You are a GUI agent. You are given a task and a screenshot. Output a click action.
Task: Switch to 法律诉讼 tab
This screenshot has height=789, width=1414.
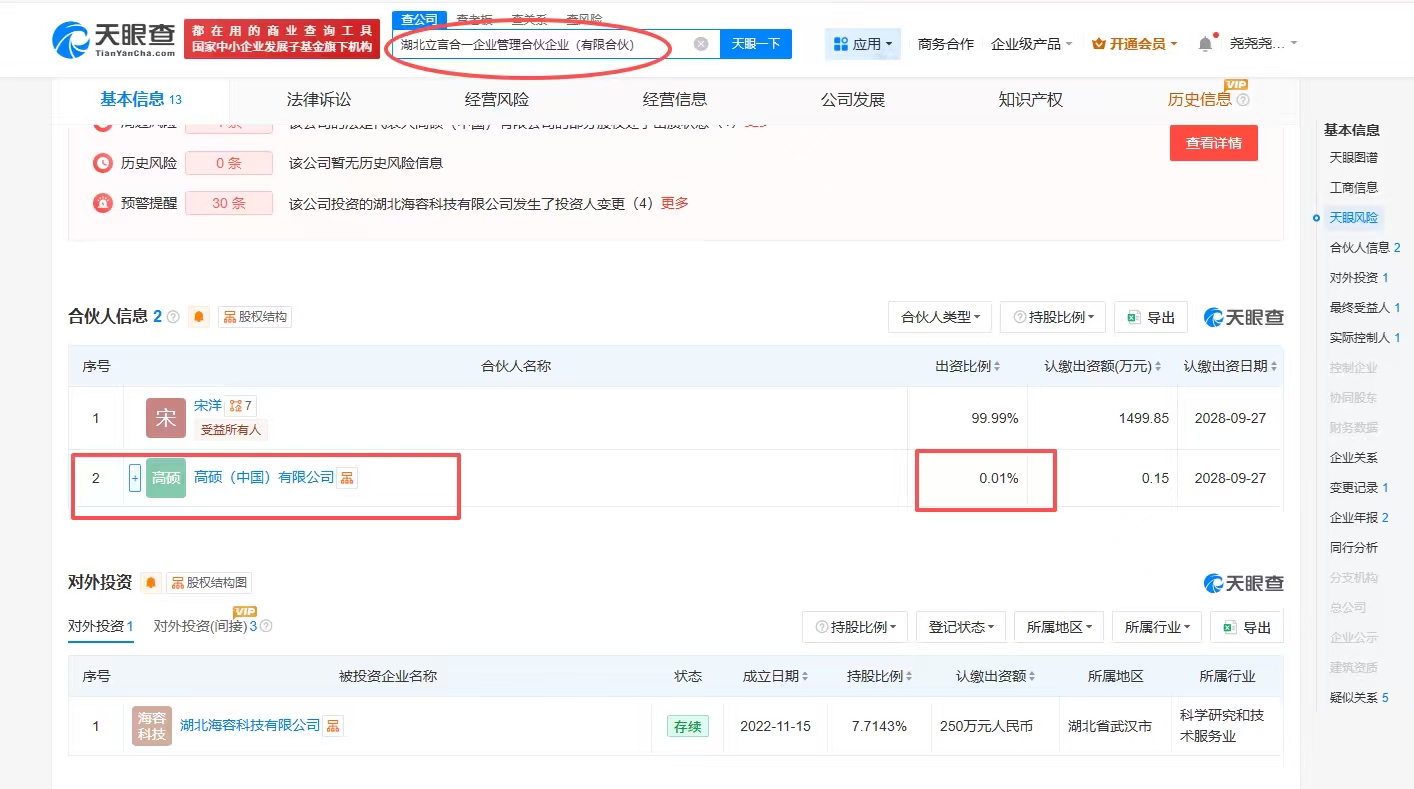tap(319, 99)
